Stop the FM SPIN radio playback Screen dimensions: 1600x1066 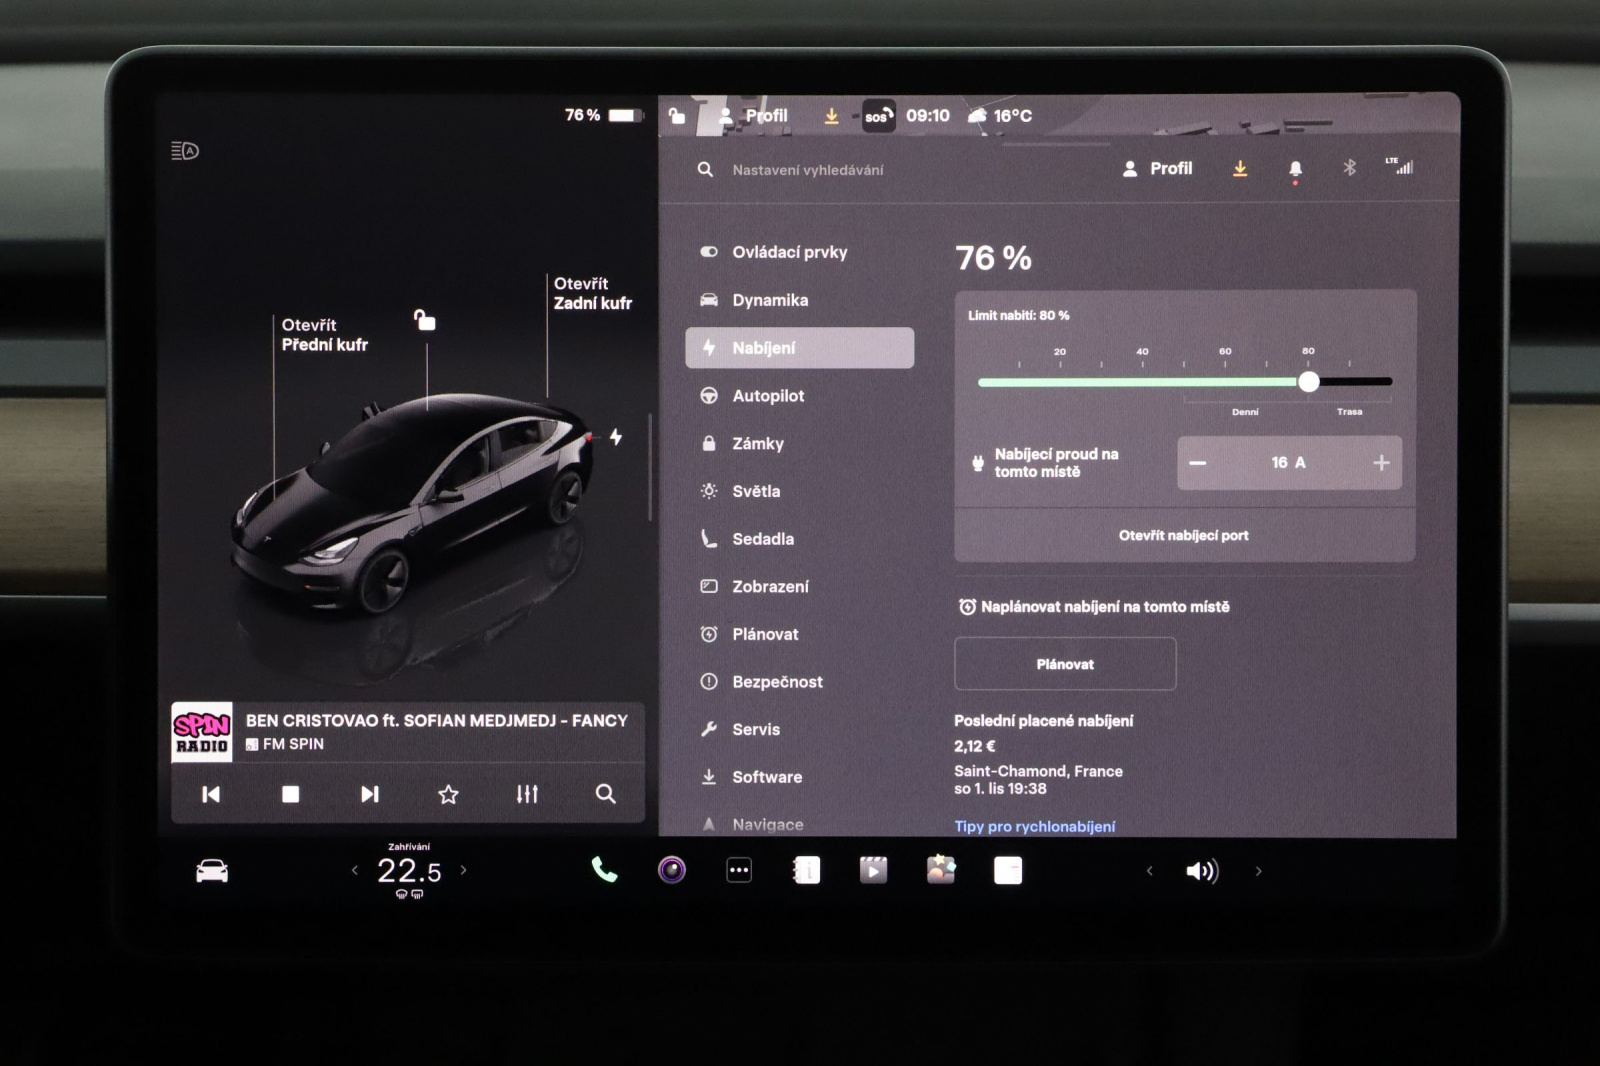coord(290,794)
